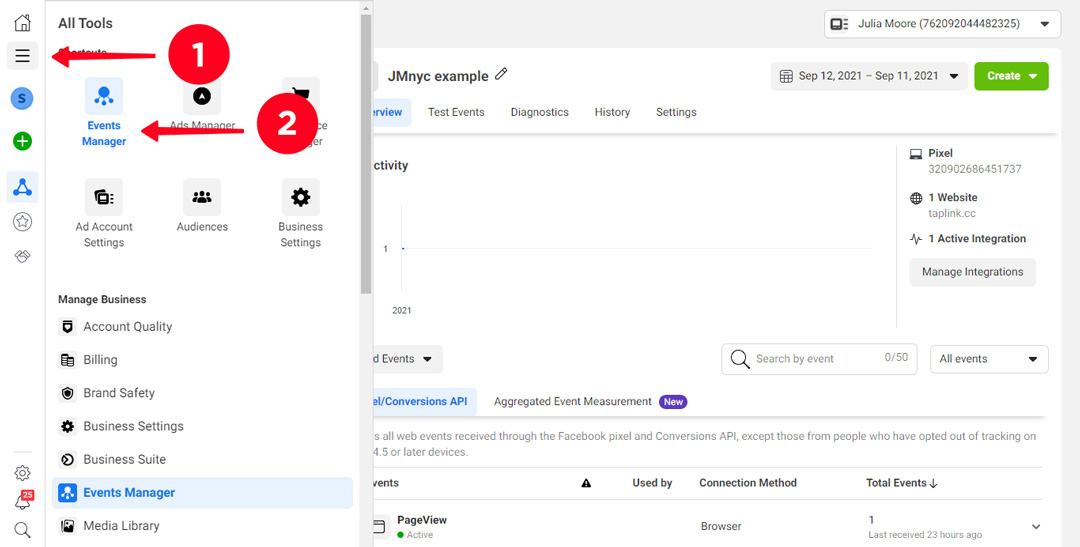The height and width of the screenshot is (547, 1080).
Task: Select the blue S account avatar
Action: [x=22, y=99]
